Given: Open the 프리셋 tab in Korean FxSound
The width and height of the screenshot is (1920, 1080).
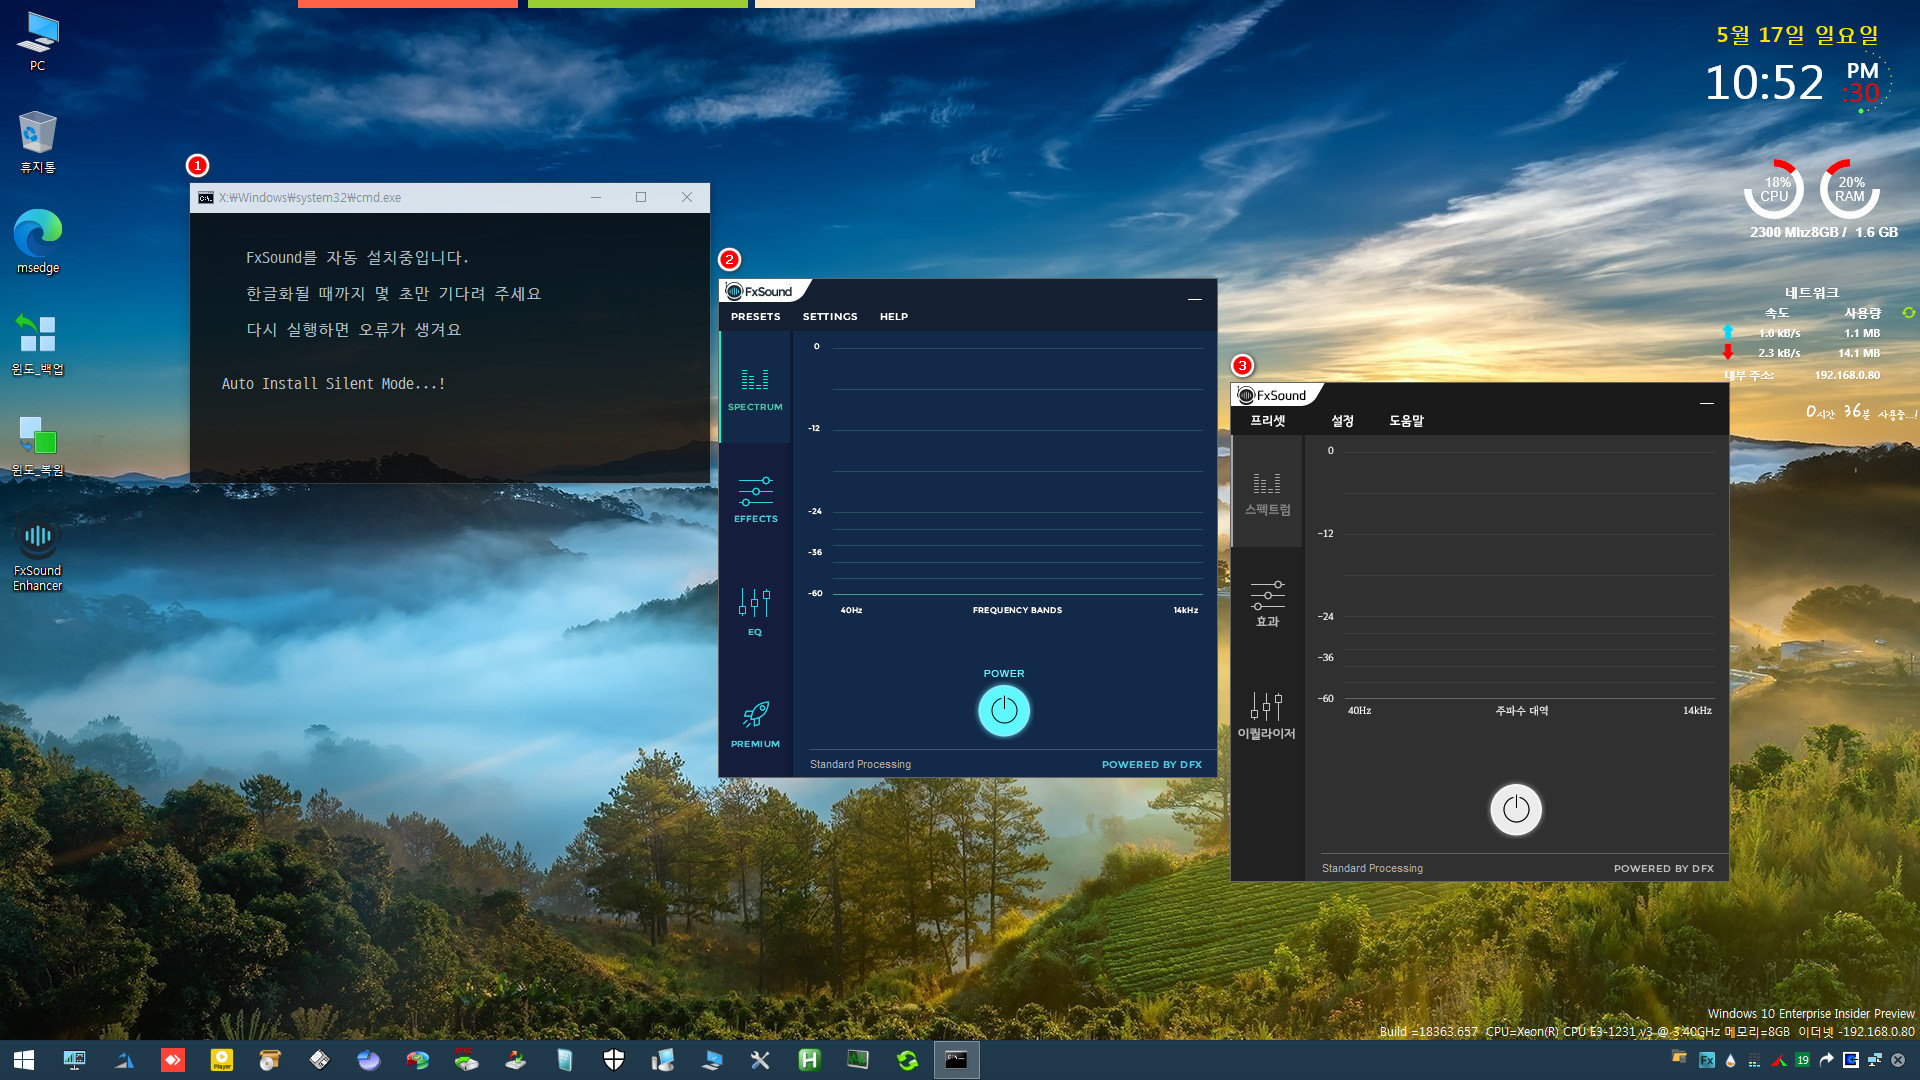Looking at the screenshot, I should 1266,421.
